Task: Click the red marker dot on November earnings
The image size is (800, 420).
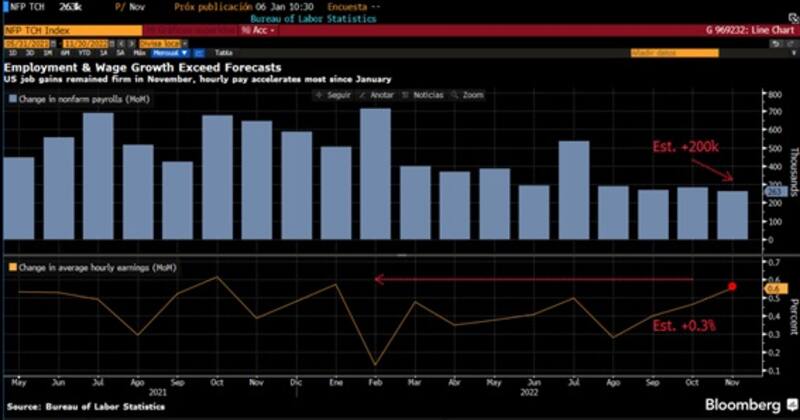Action: [732, 286]
